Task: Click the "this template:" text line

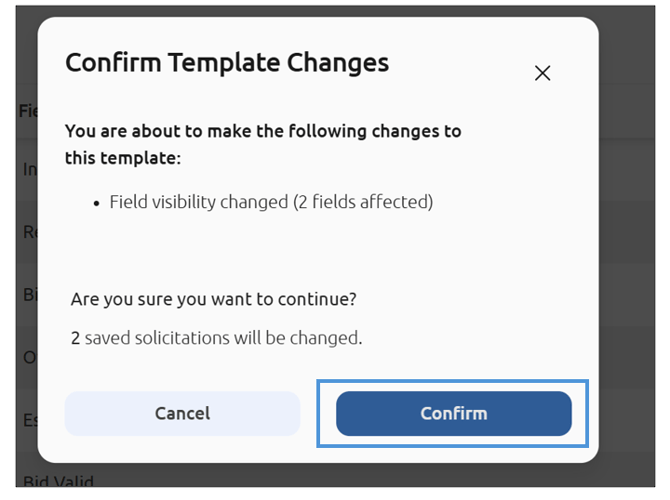Action: point(122,158)
